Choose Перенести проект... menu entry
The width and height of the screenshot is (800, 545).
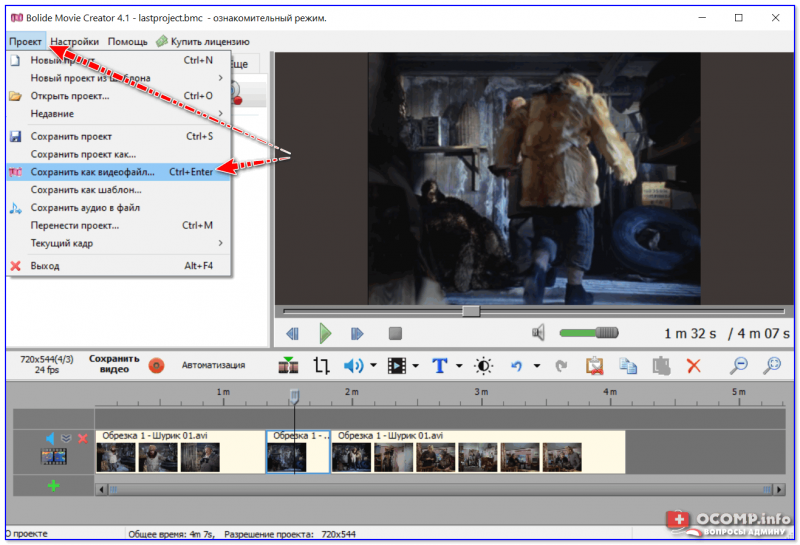coord(119,225)
